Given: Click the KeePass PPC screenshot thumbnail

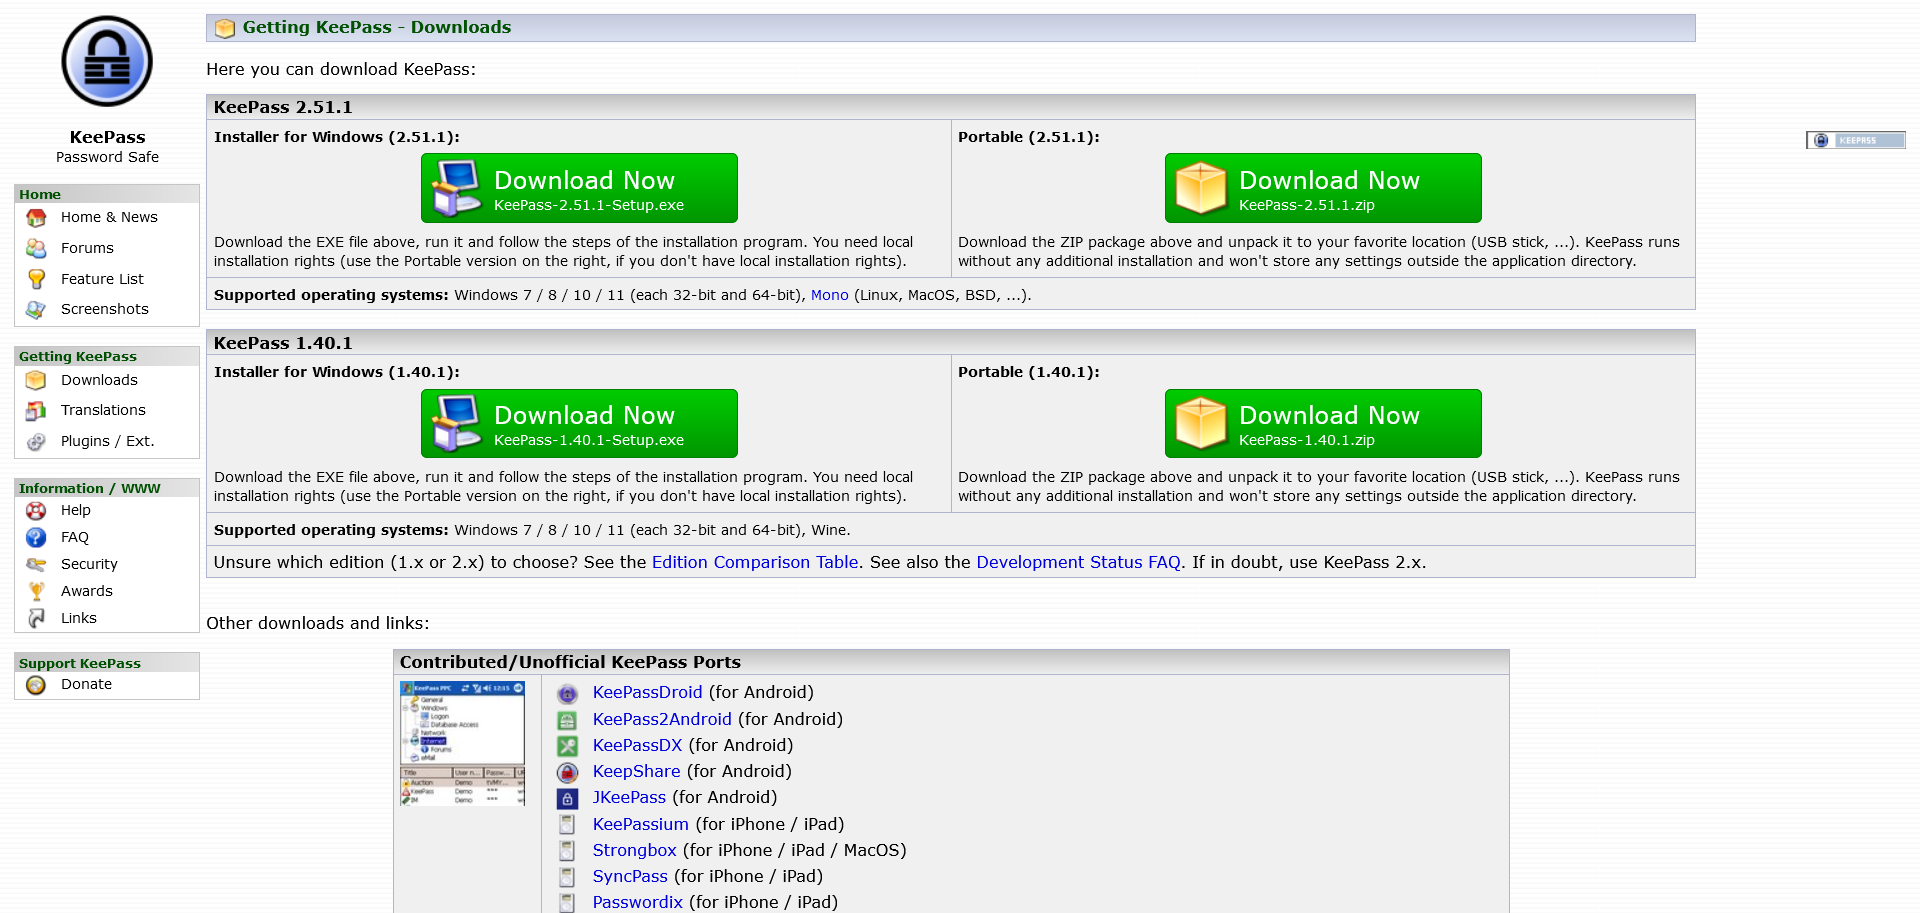Looking at the screenshot, I should point(462,744).
